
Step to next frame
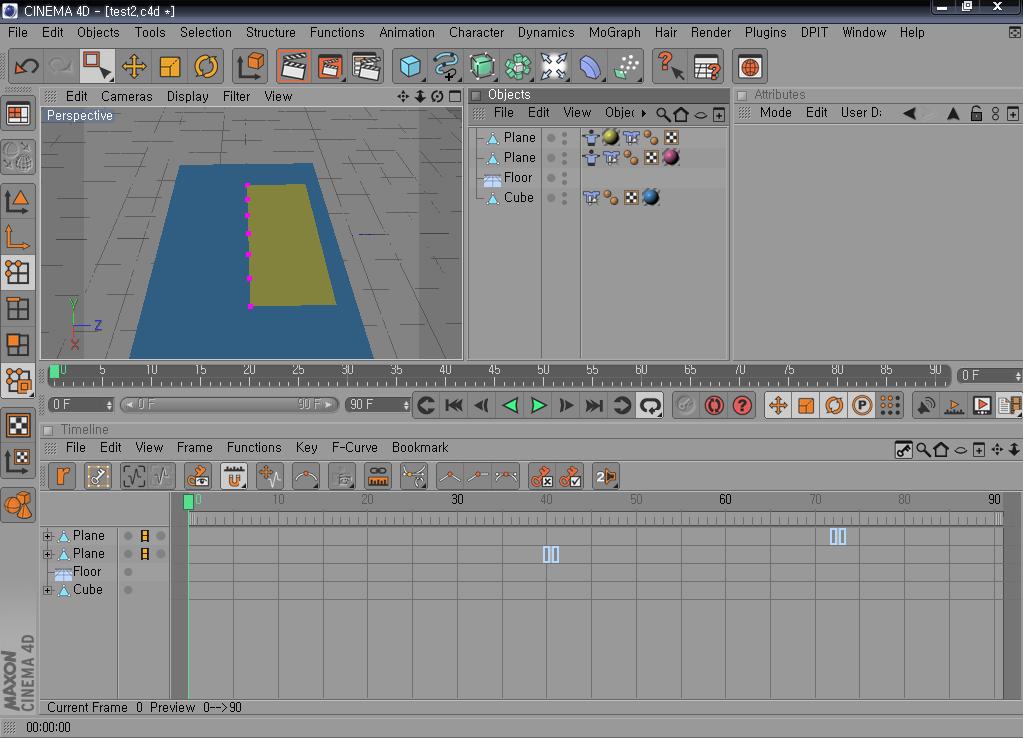pos(566,405)
